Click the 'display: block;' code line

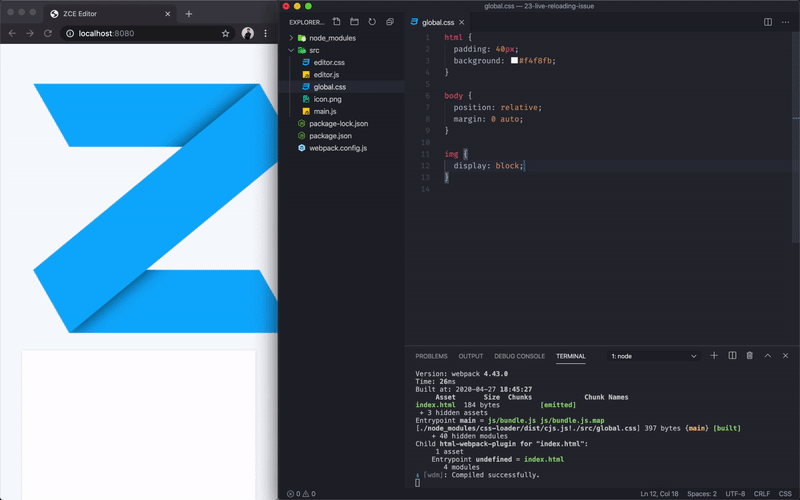pos(489,166)
